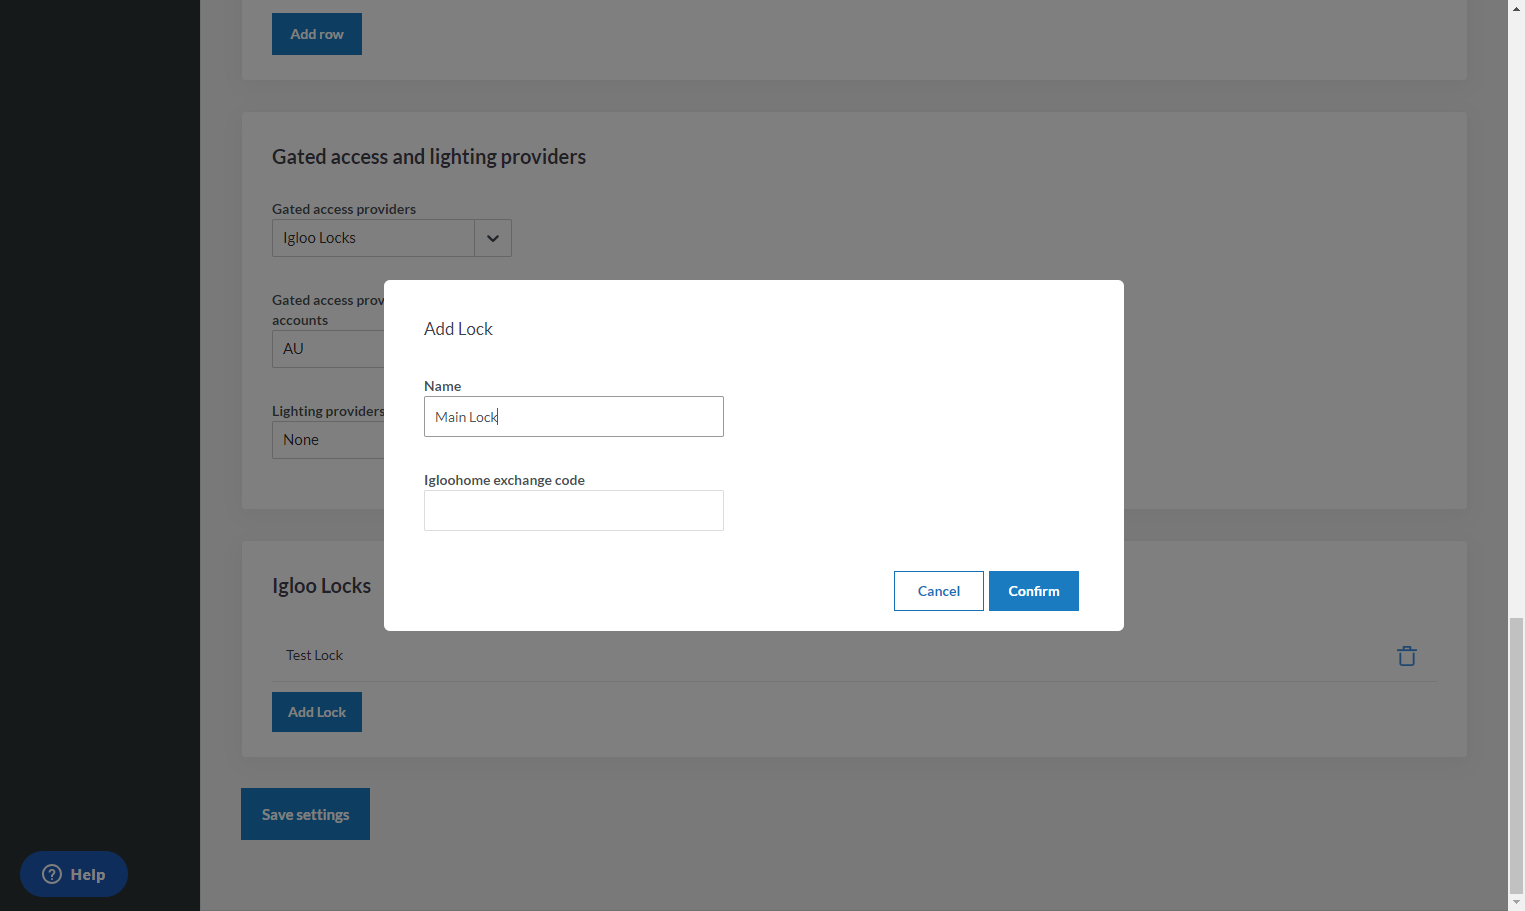Viewport: 1525px width, 911px height.
Task: Click the scrollbar down arrow
Action: pos(1516,902)
